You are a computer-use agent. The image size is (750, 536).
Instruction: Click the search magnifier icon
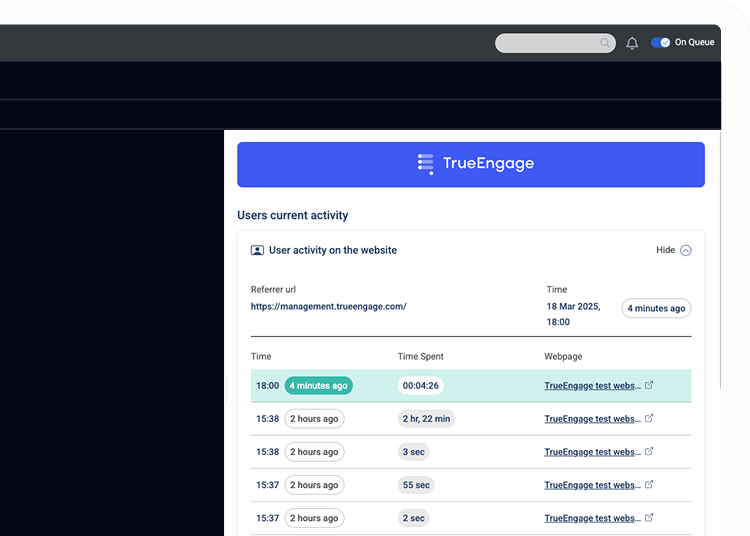pos(605,43)
